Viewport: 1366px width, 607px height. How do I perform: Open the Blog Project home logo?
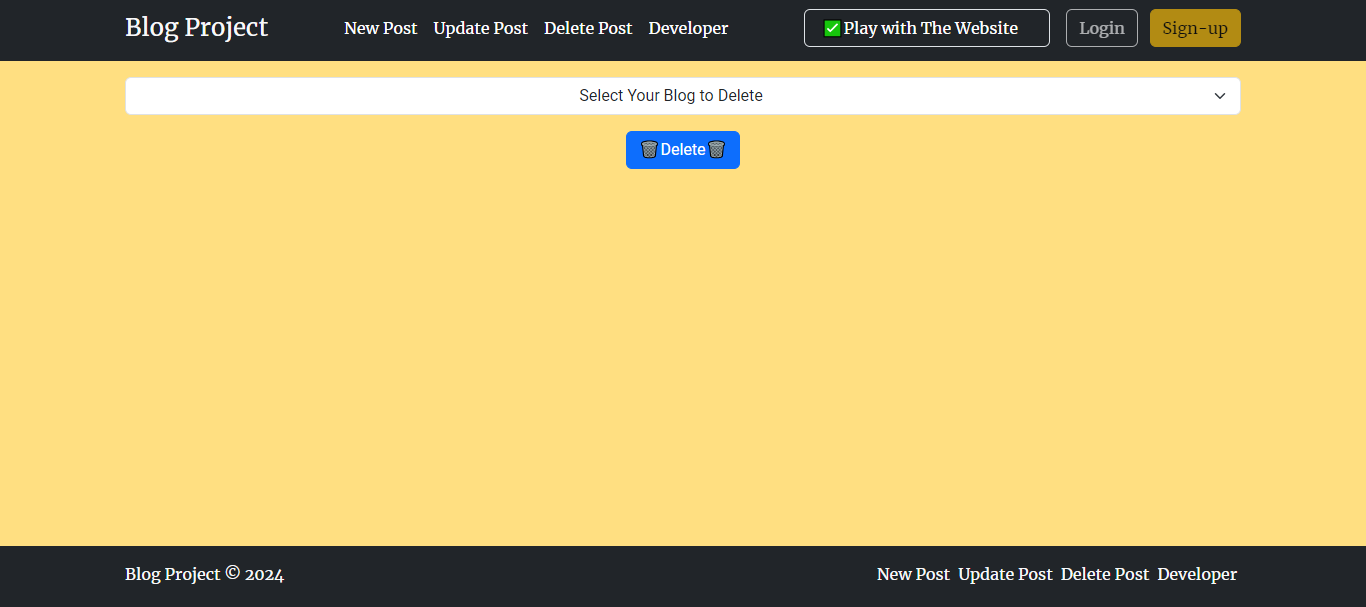pos(196,28)
